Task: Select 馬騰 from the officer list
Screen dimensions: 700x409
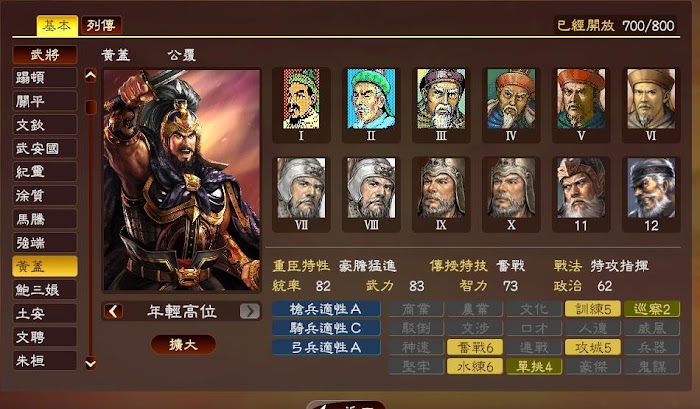Action: [x=45, y=219]
